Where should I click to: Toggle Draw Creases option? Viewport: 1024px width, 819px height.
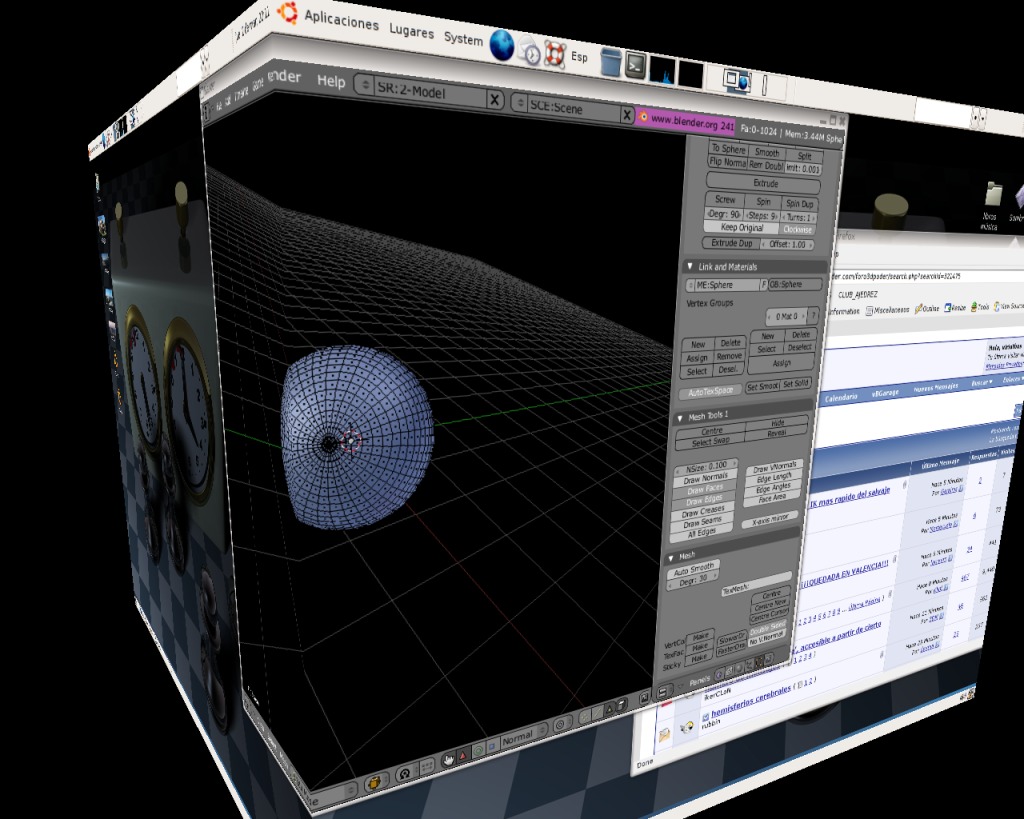(703, 511)
